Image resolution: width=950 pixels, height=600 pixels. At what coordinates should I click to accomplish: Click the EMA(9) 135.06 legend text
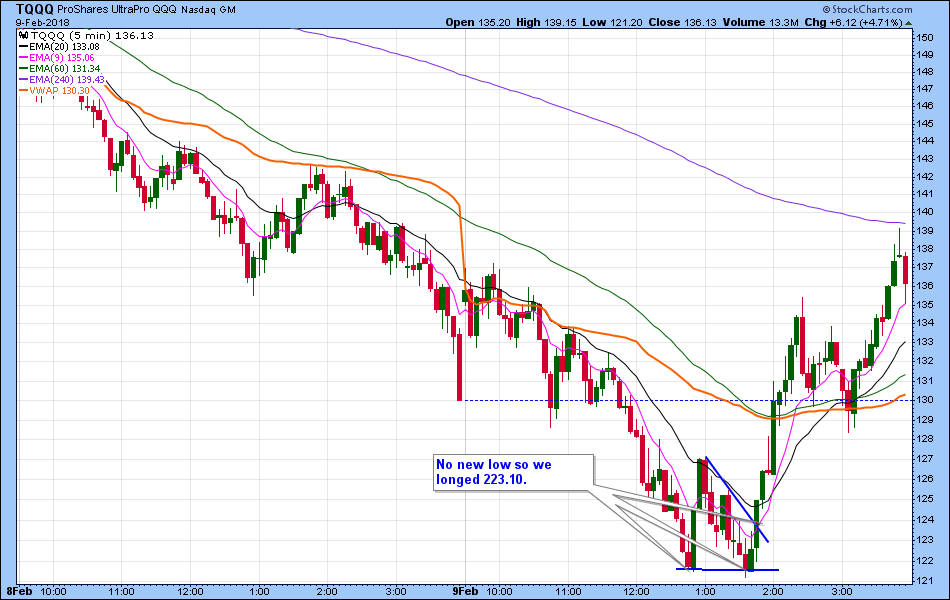click(62, 58)
